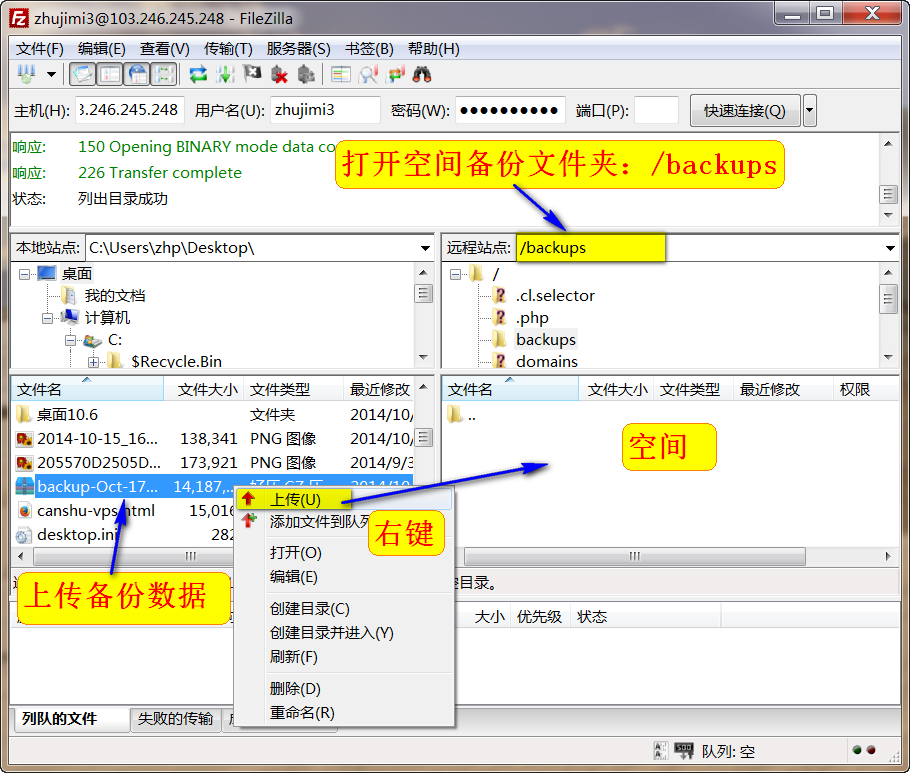The width and height of the screenshot is (910, 773).
Task: Sort local files by 文件类型 column
Action: point(294,389)
